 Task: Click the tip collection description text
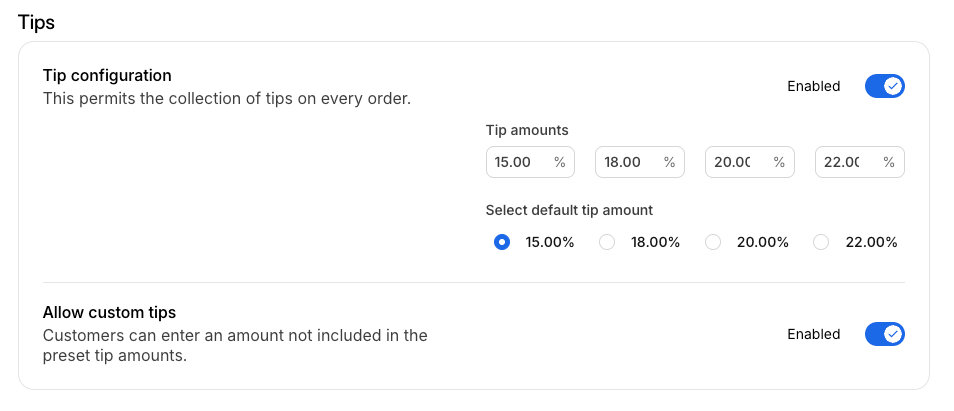point(226,99)
